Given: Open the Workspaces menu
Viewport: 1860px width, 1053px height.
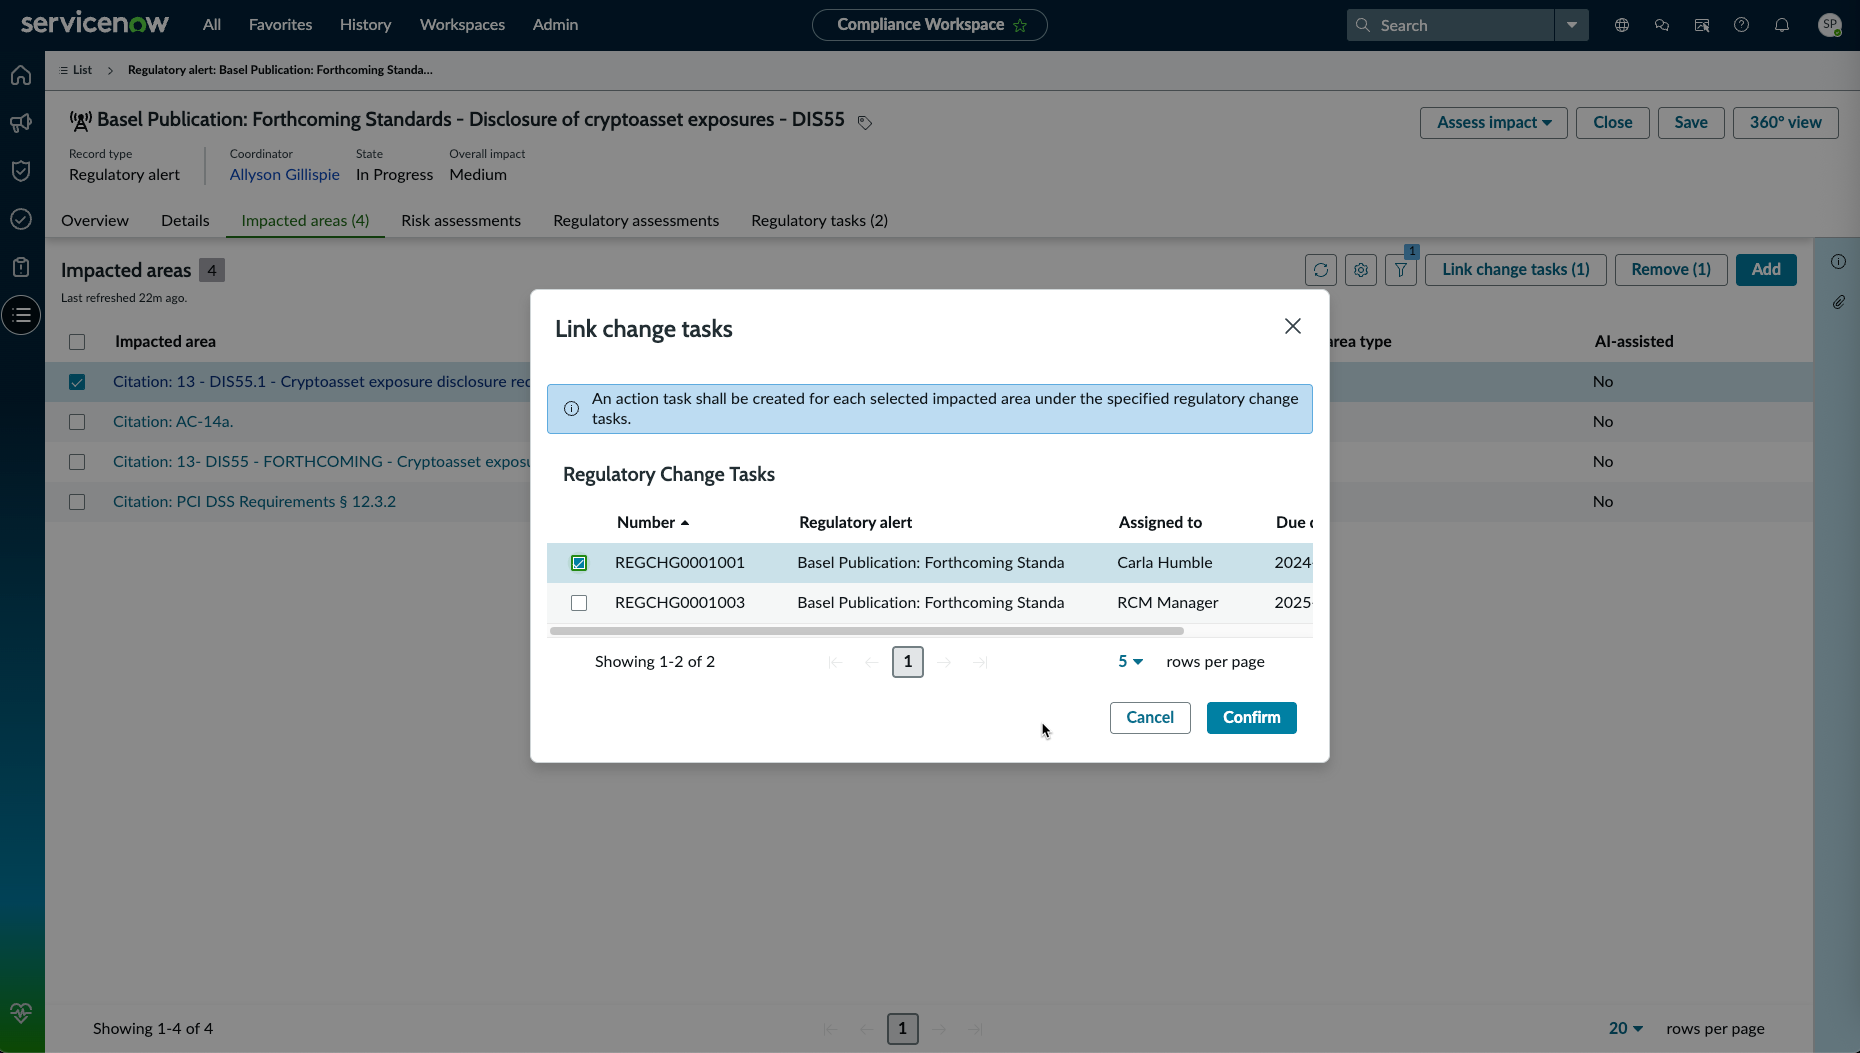Looking at the screenshot, I should (462, 25).
